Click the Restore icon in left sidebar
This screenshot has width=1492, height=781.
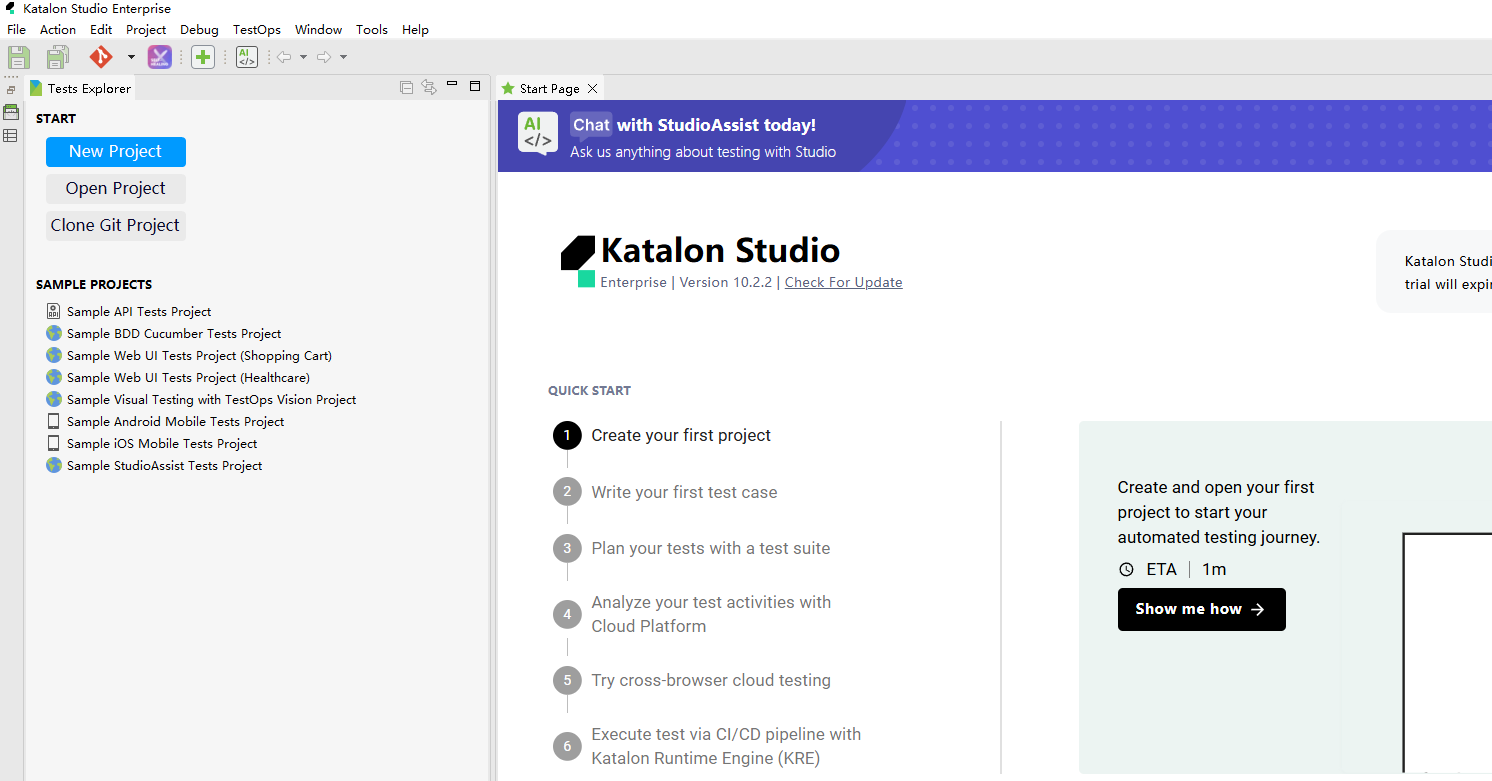coord(11,90)
